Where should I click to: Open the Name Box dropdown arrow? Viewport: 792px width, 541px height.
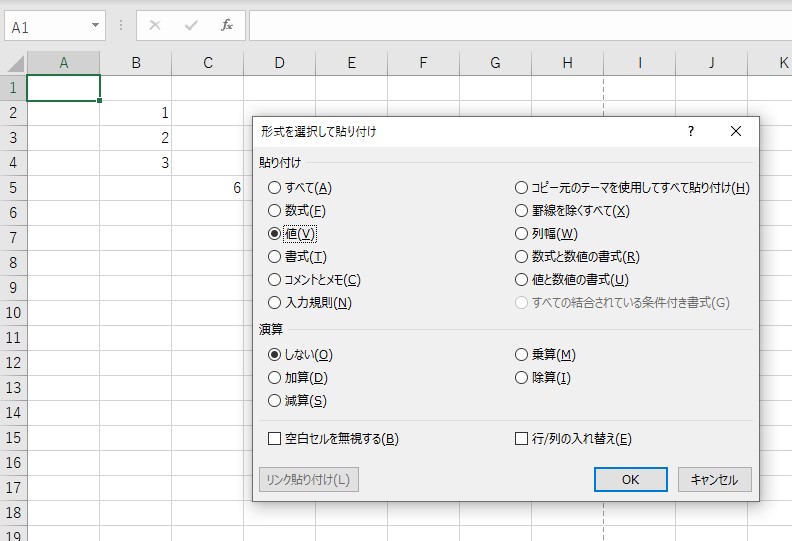click(95, 26)
